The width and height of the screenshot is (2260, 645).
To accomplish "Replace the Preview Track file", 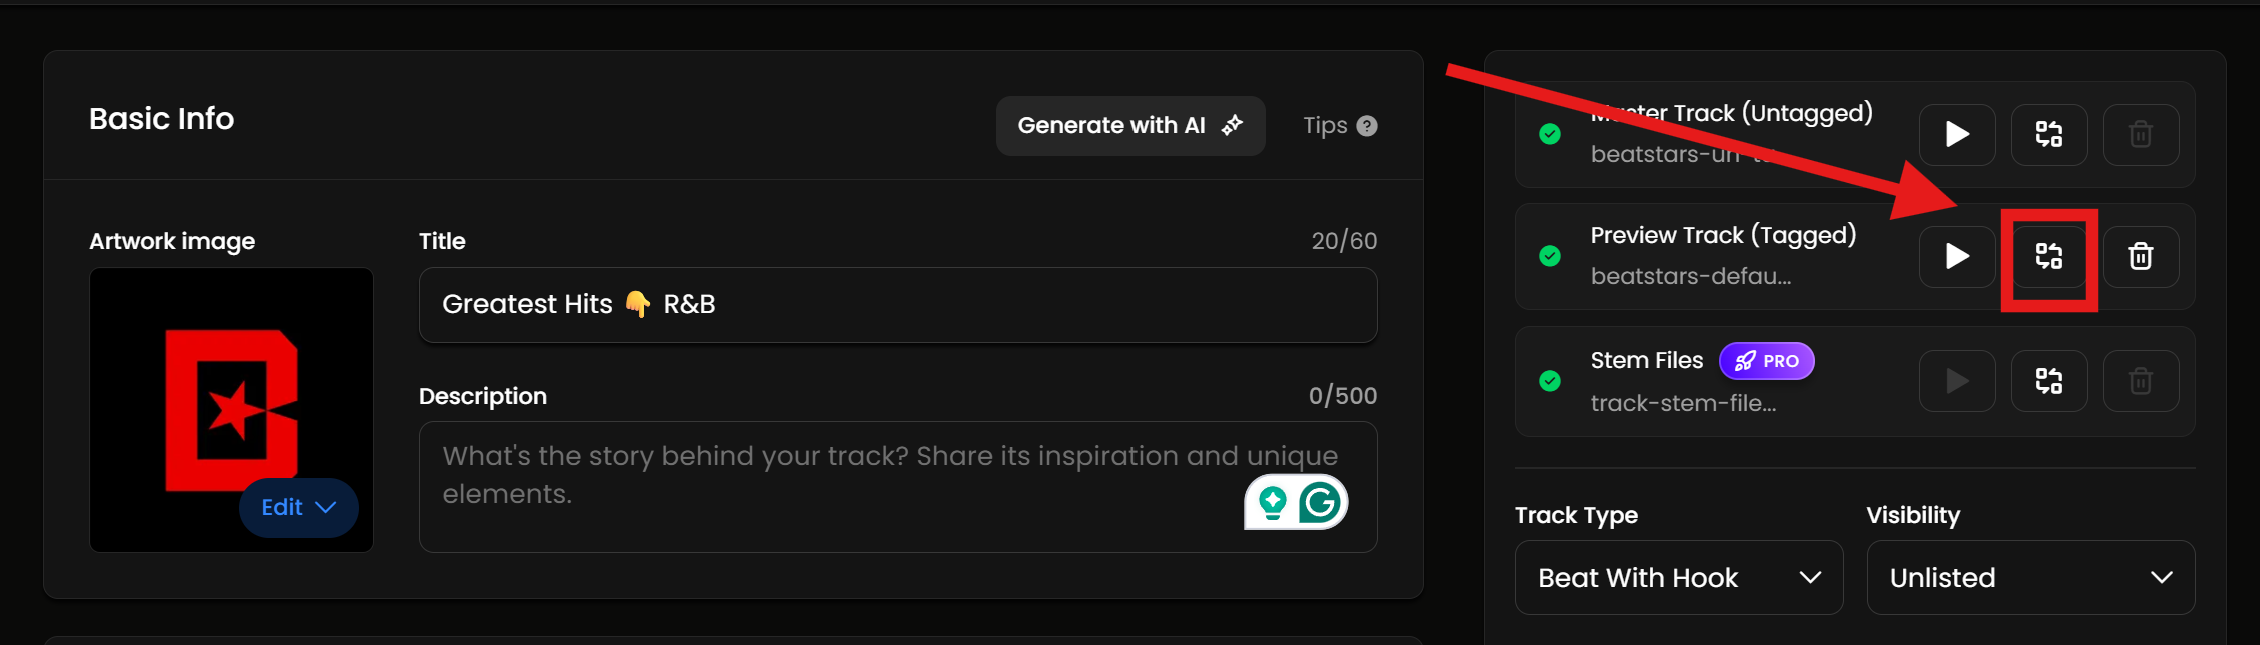I will [2049, 257].
